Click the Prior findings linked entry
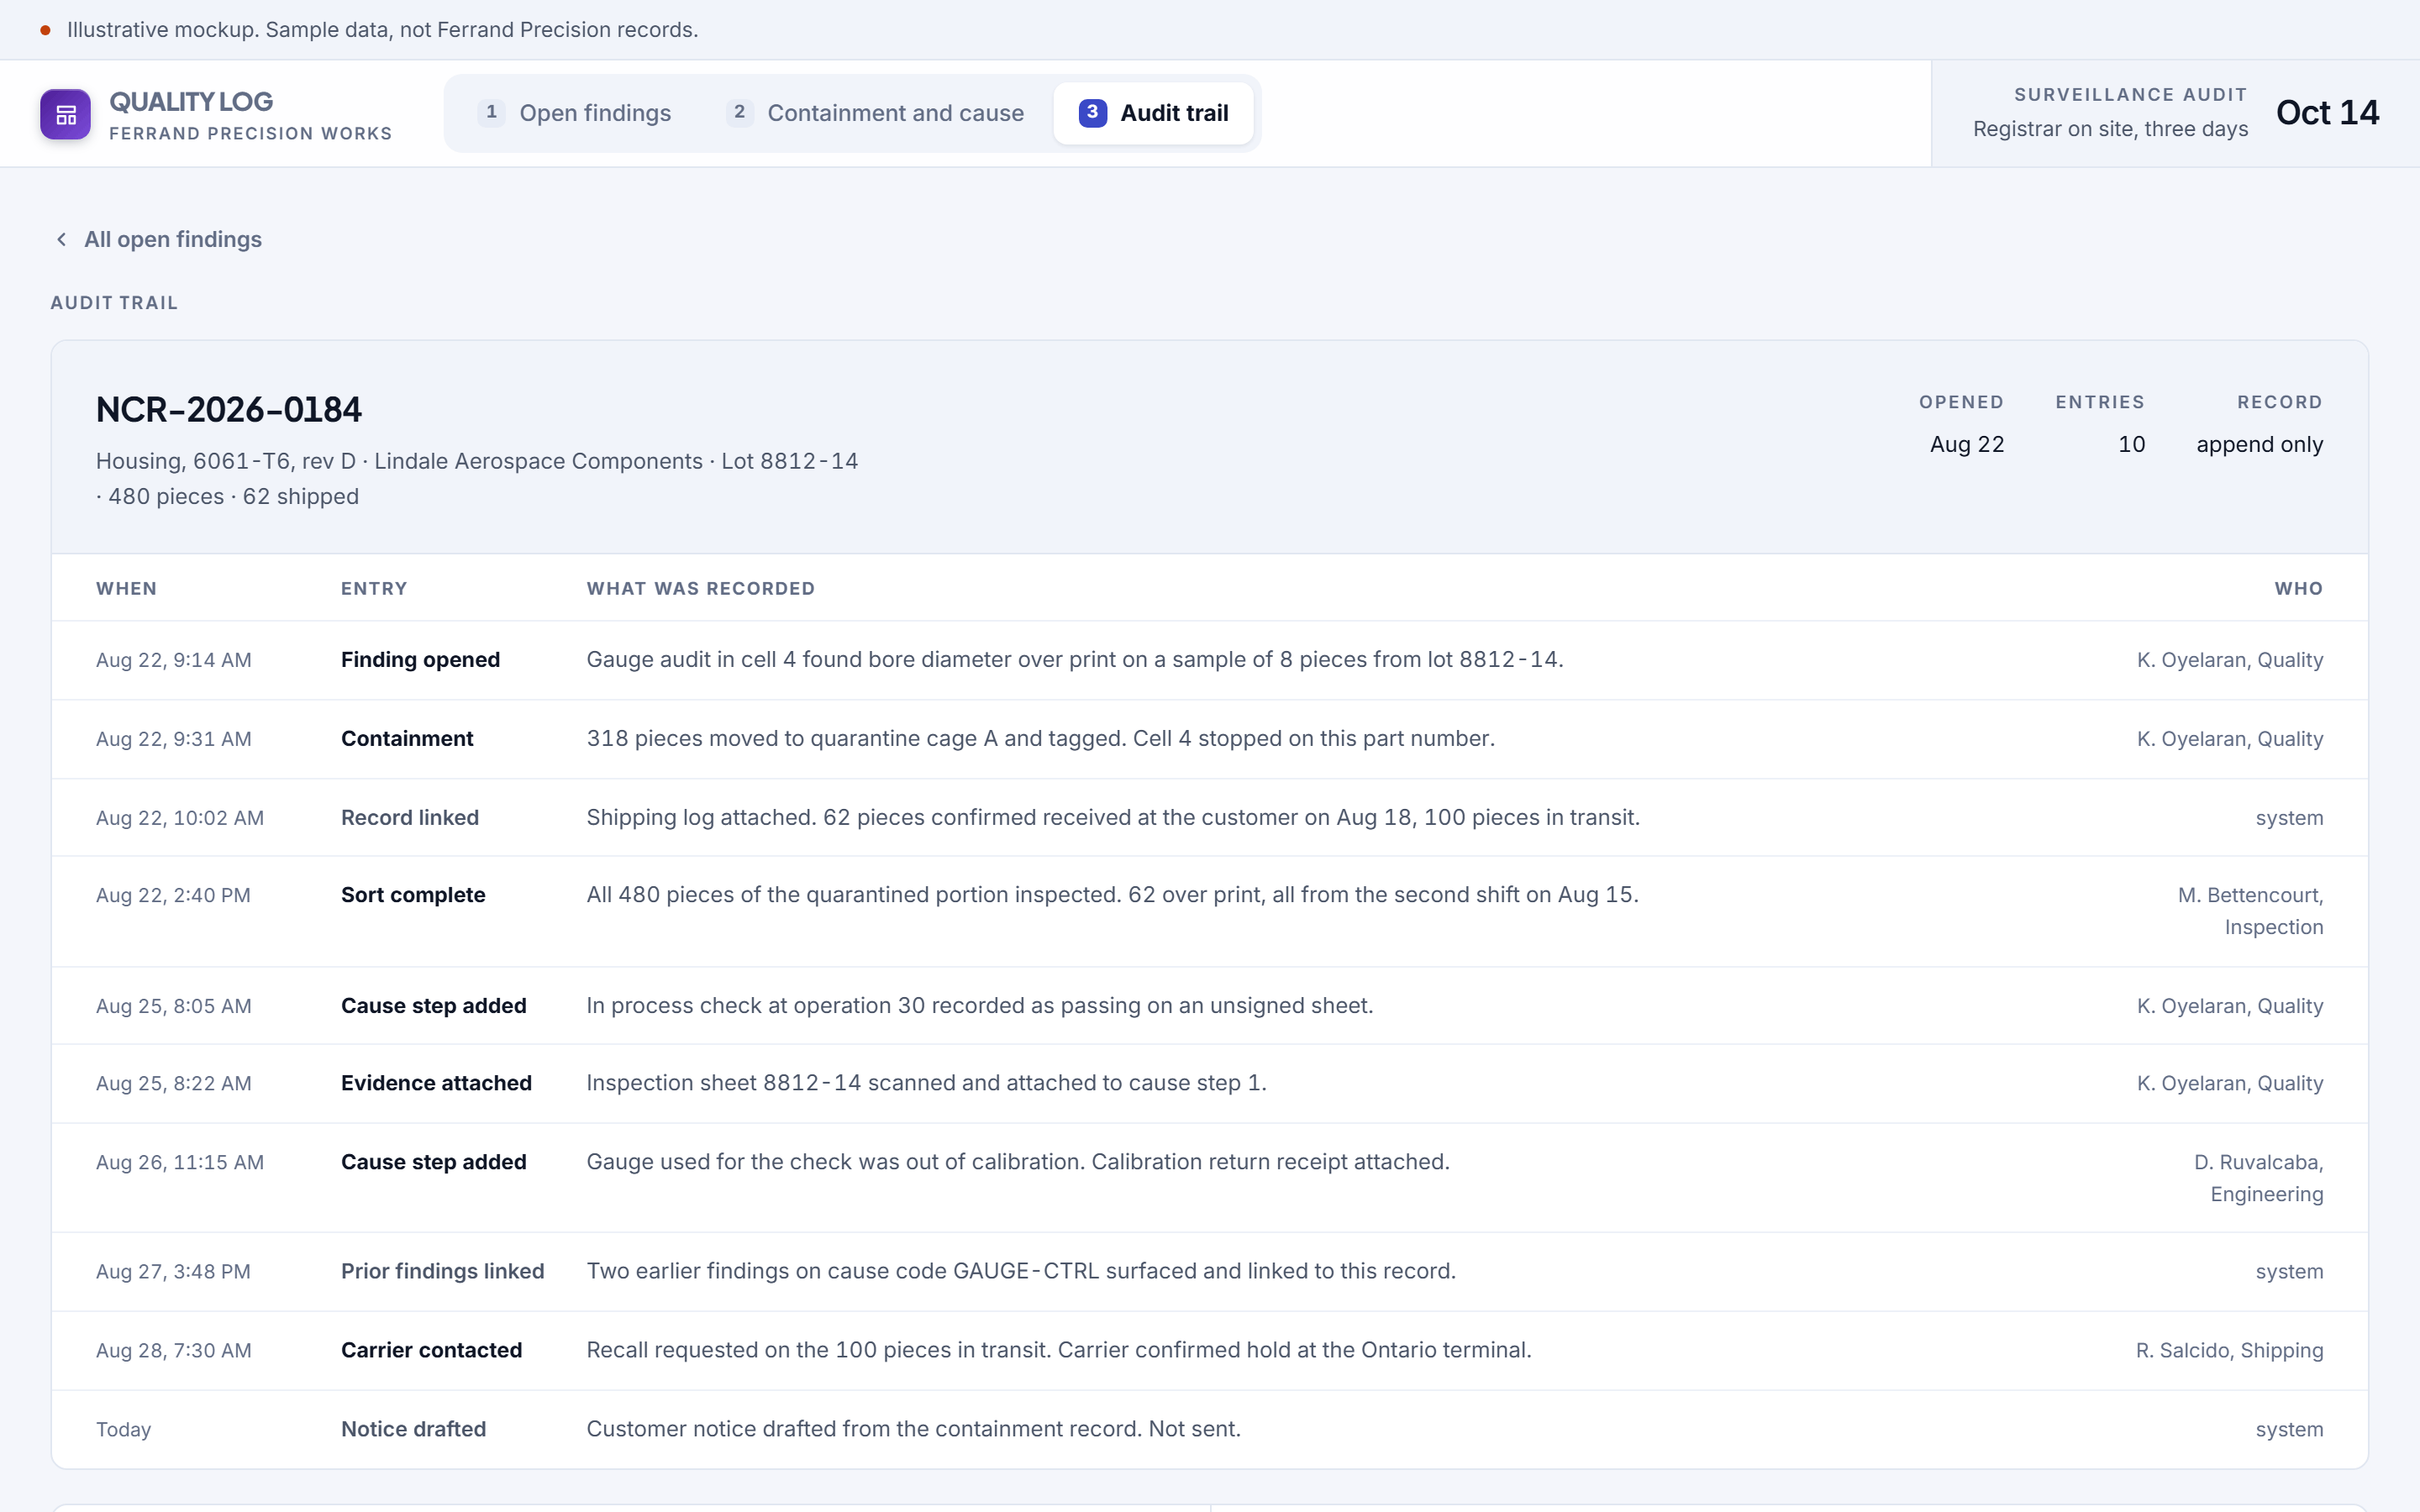Image resolution: width=2420 pixels, height=1512 pixels. tap(443, 1271)
